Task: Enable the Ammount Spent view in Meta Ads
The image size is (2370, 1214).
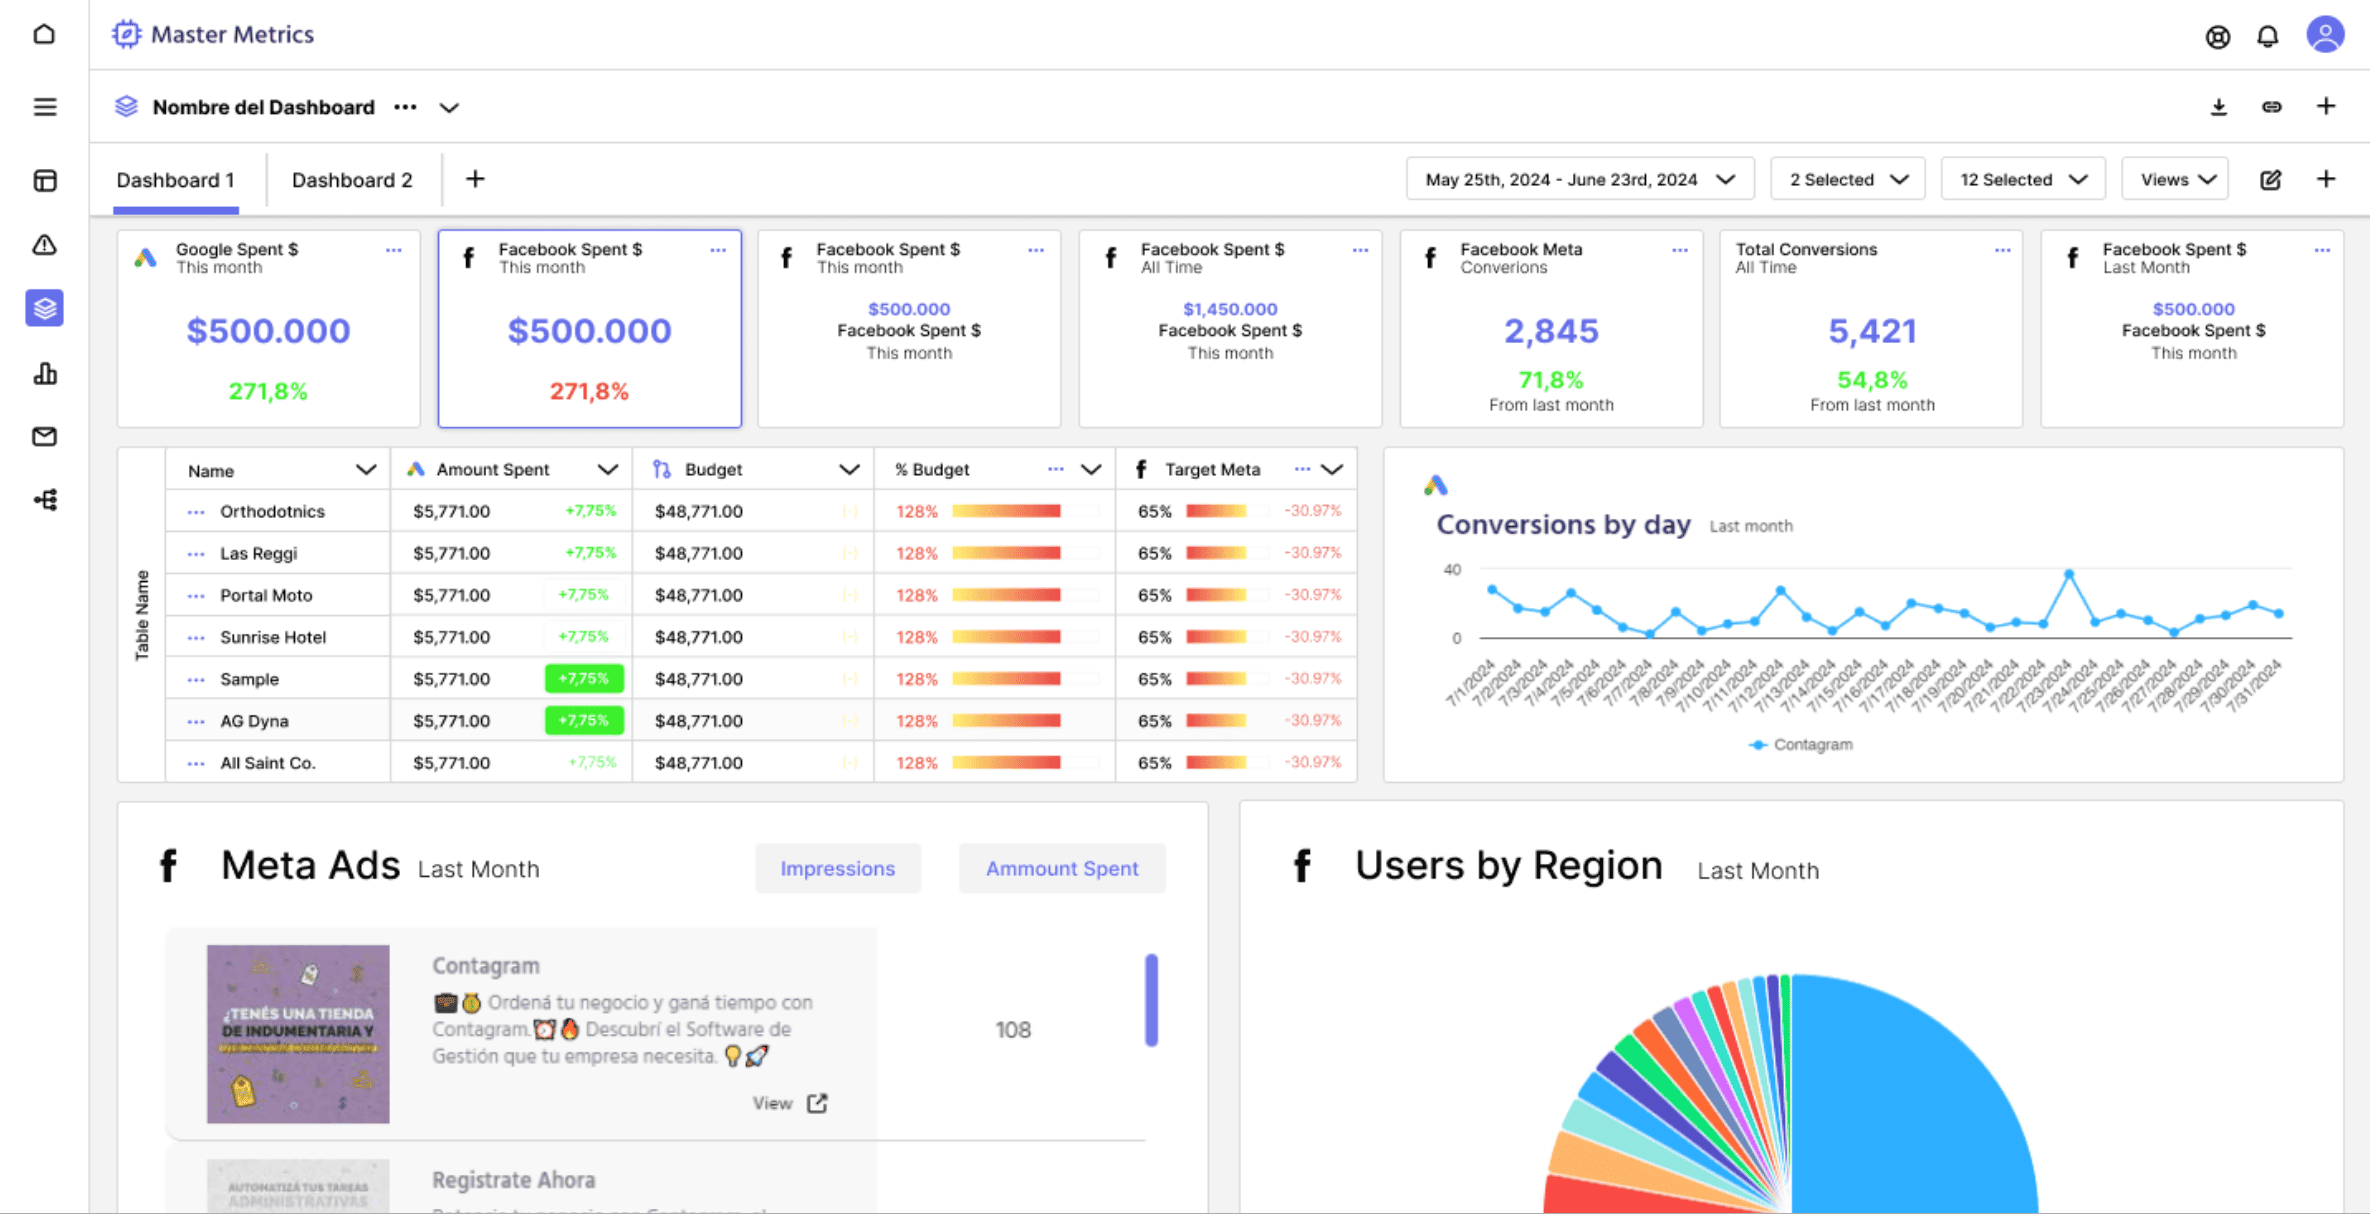Action: [1062, 868]
